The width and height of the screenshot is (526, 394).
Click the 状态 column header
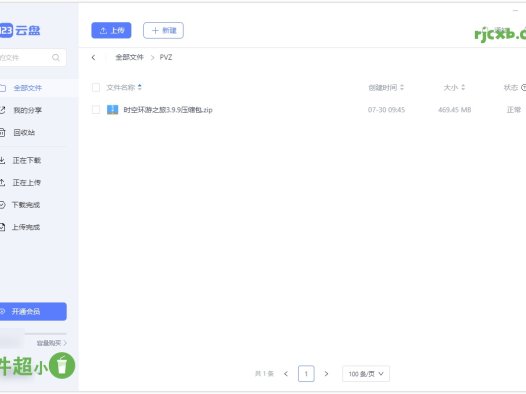pyautogui.click(x=515, y=88)
